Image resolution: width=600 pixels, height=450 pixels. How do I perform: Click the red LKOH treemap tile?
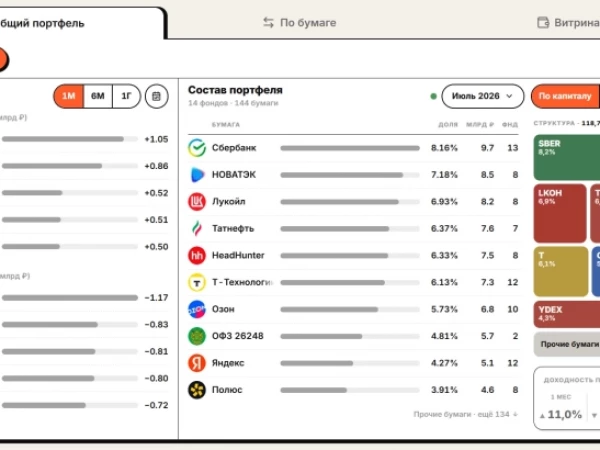pos(560,213)
